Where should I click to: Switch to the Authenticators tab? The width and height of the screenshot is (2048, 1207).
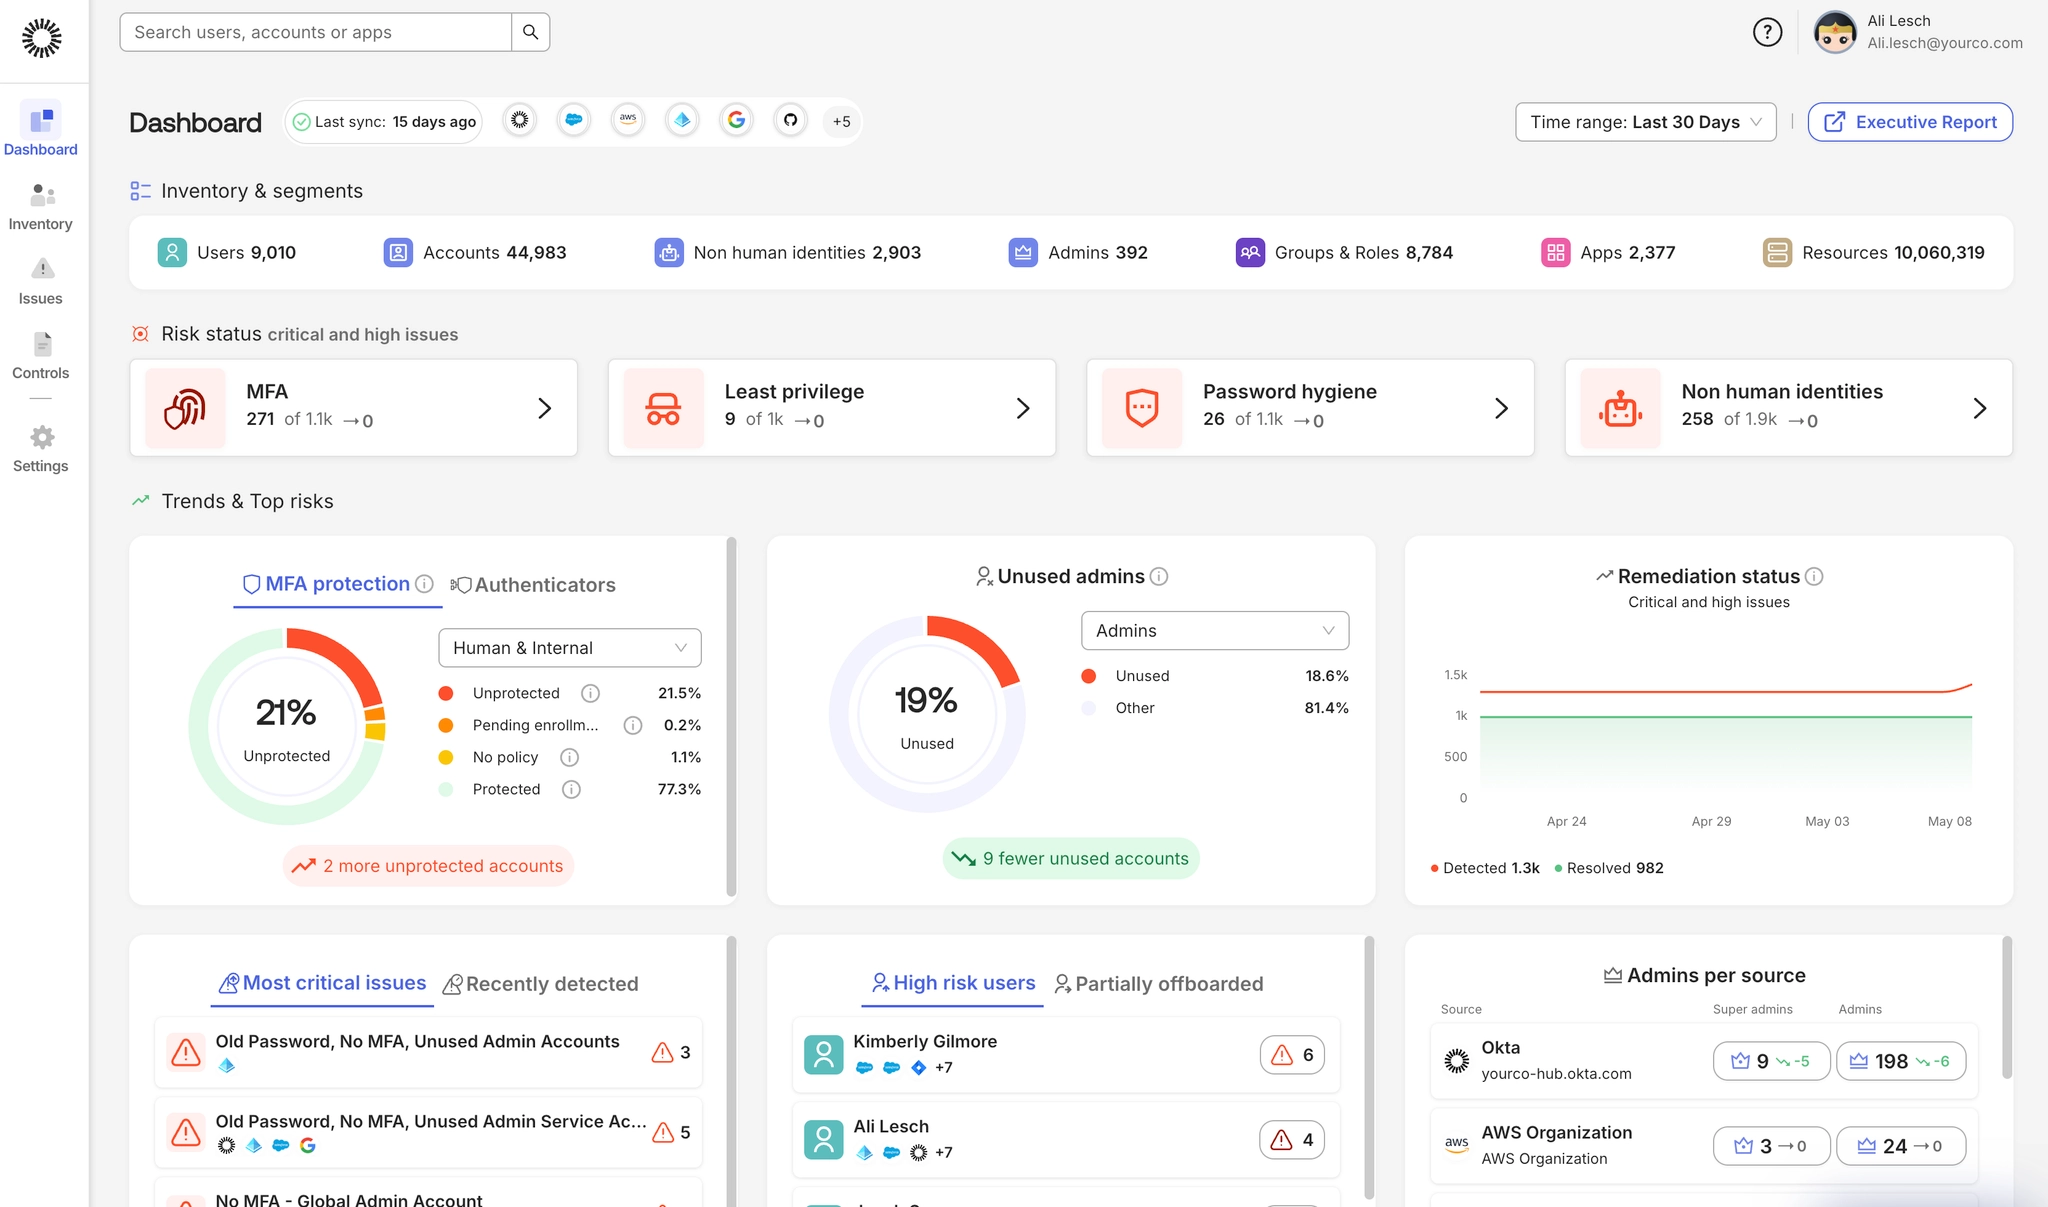[x=533, y=585]
